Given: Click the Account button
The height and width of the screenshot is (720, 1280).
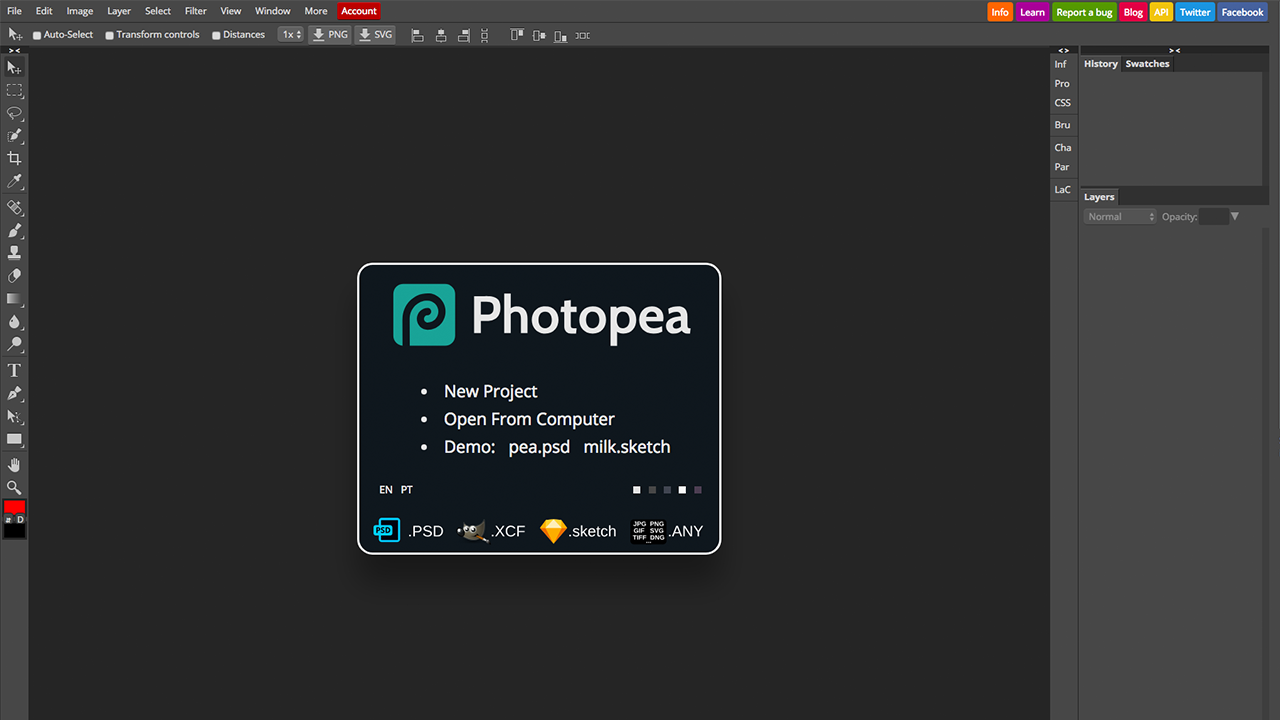Looking at the screenshot, I should tap(359, 11).
